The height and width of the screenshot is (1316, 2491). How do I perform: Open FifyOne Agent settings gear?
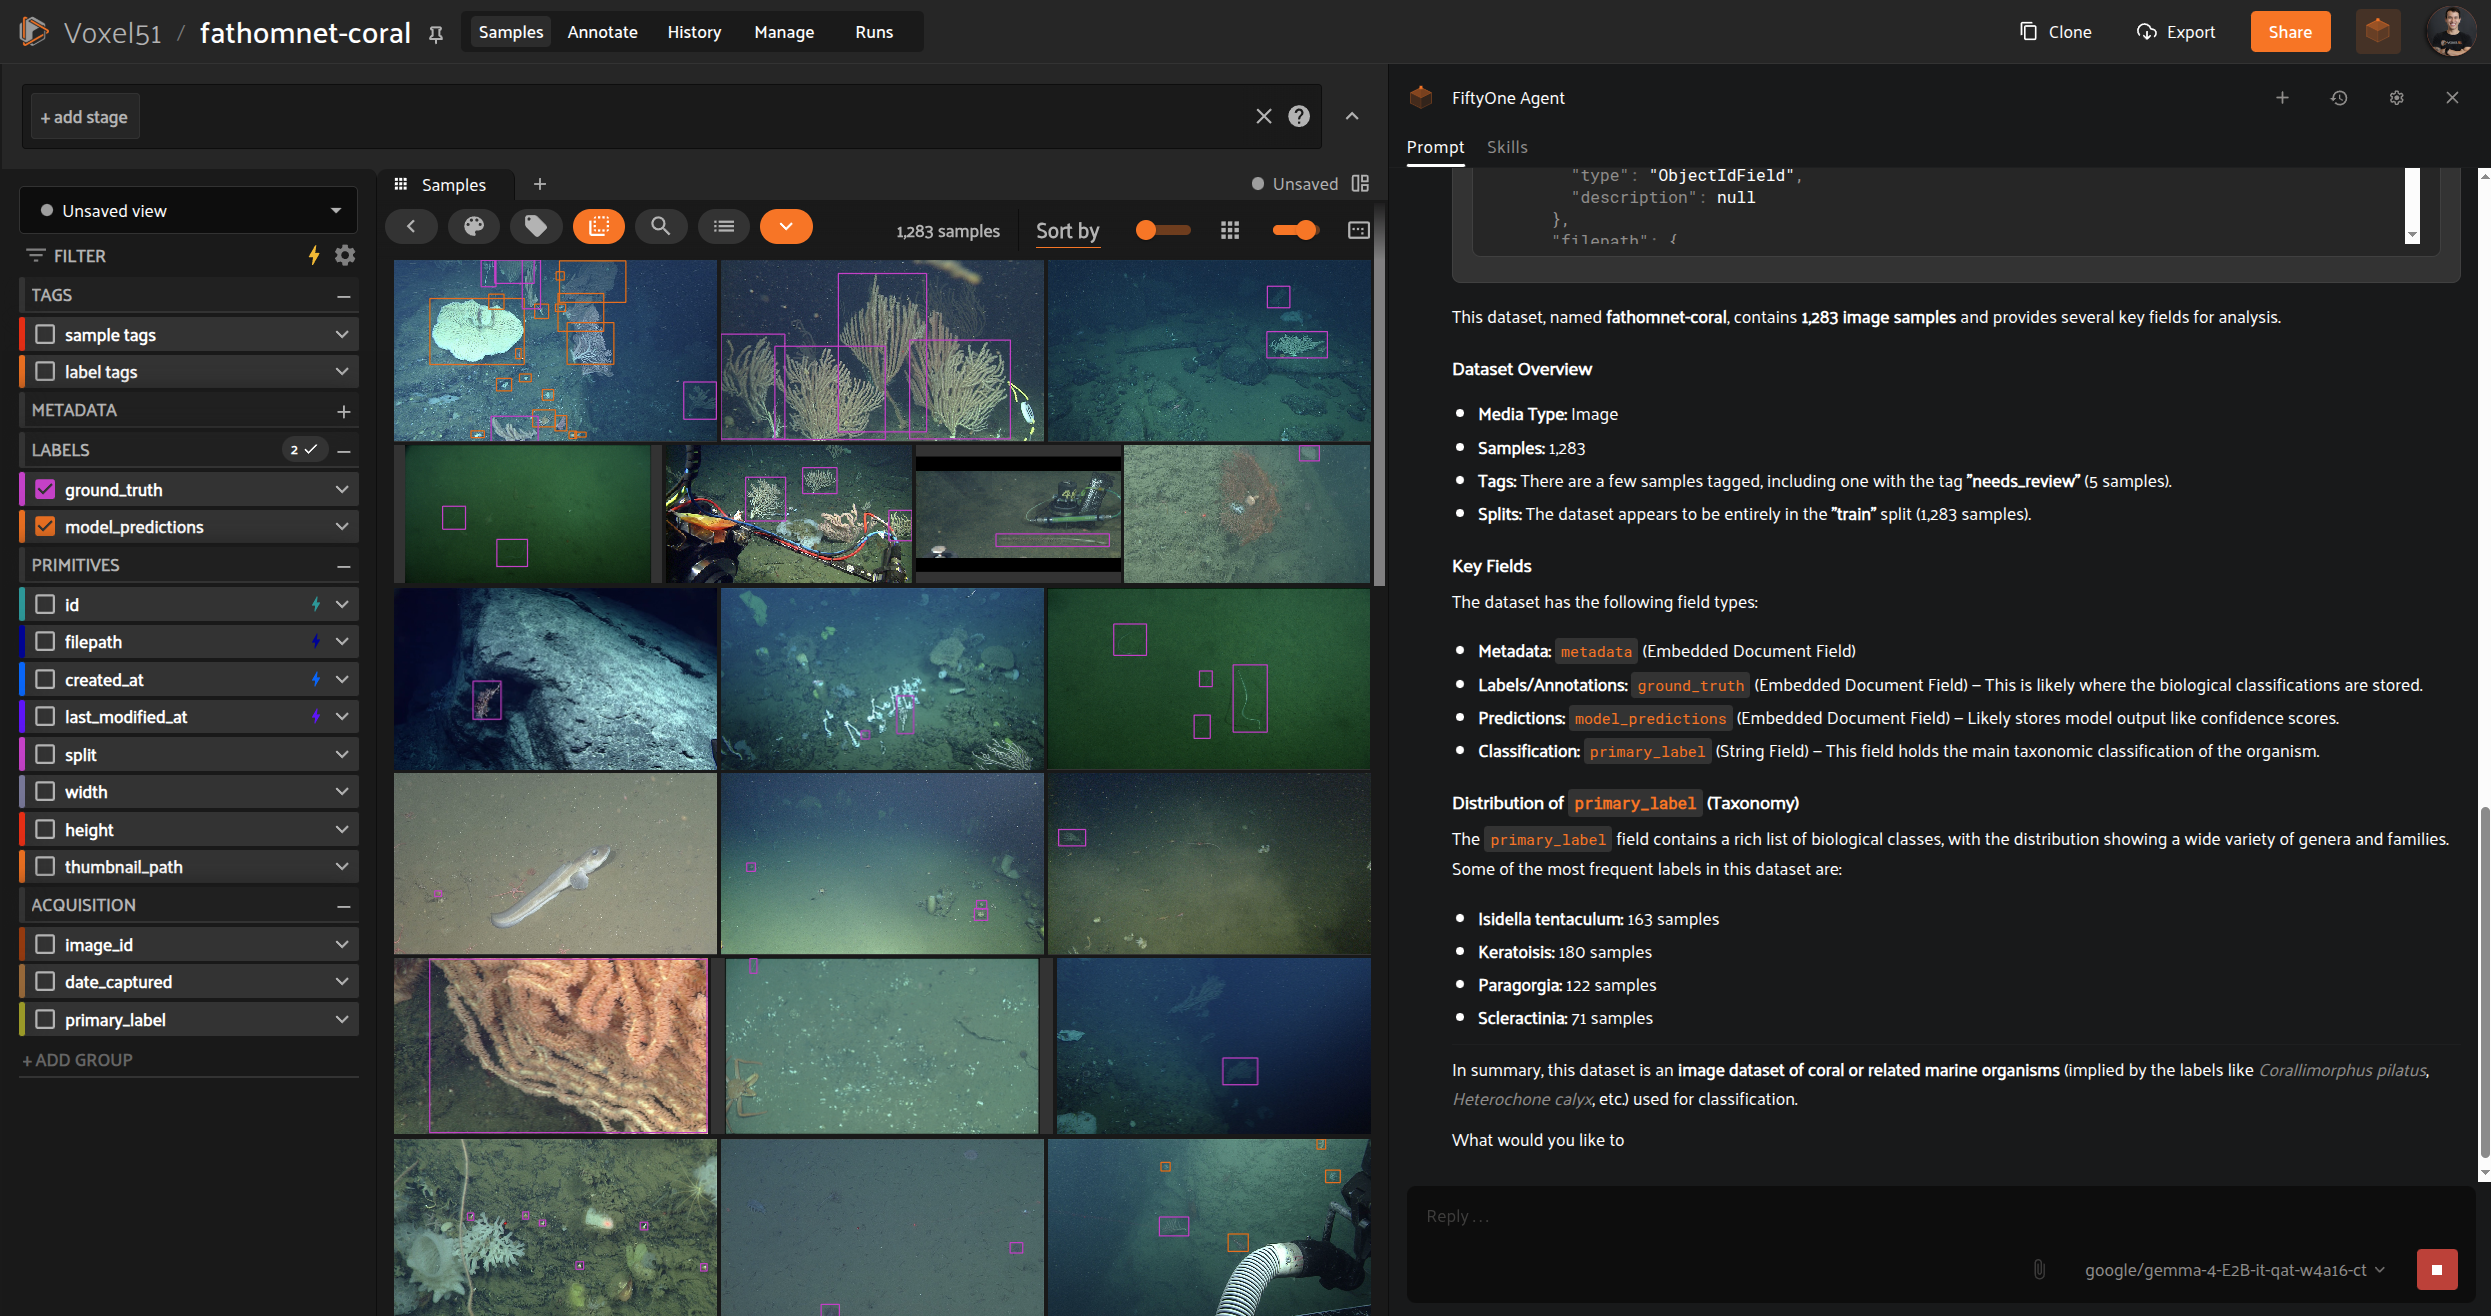pos(2396,98)
